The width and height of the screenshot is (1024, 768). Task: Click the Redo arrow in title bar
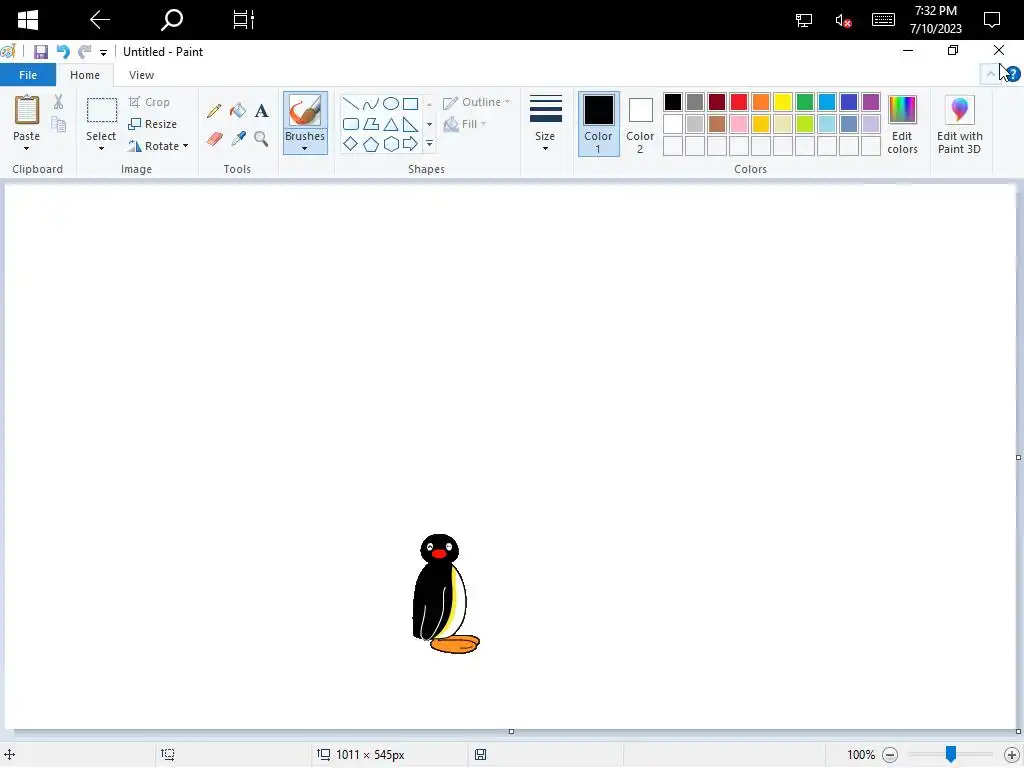84,52
